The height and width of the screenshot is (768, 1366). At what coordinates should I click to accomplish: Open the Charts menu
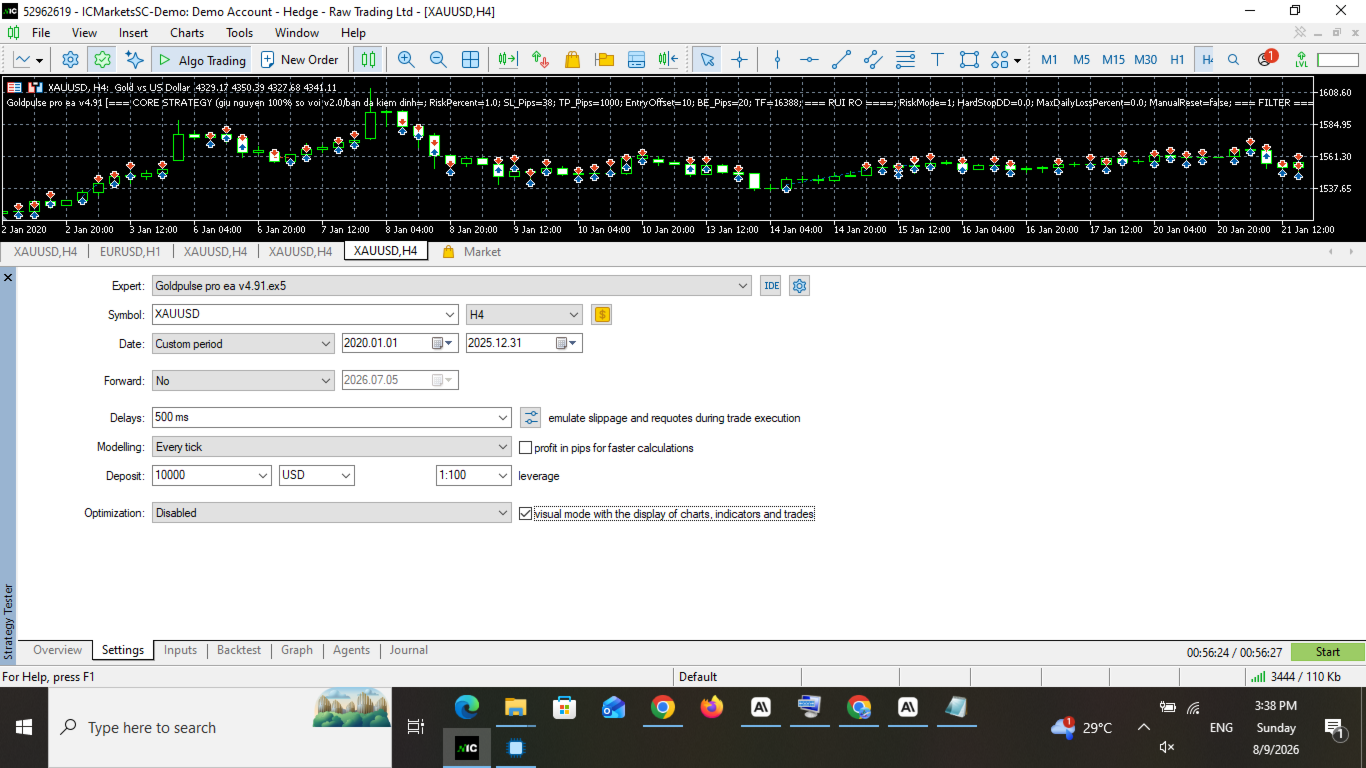(x=187, y=32)
